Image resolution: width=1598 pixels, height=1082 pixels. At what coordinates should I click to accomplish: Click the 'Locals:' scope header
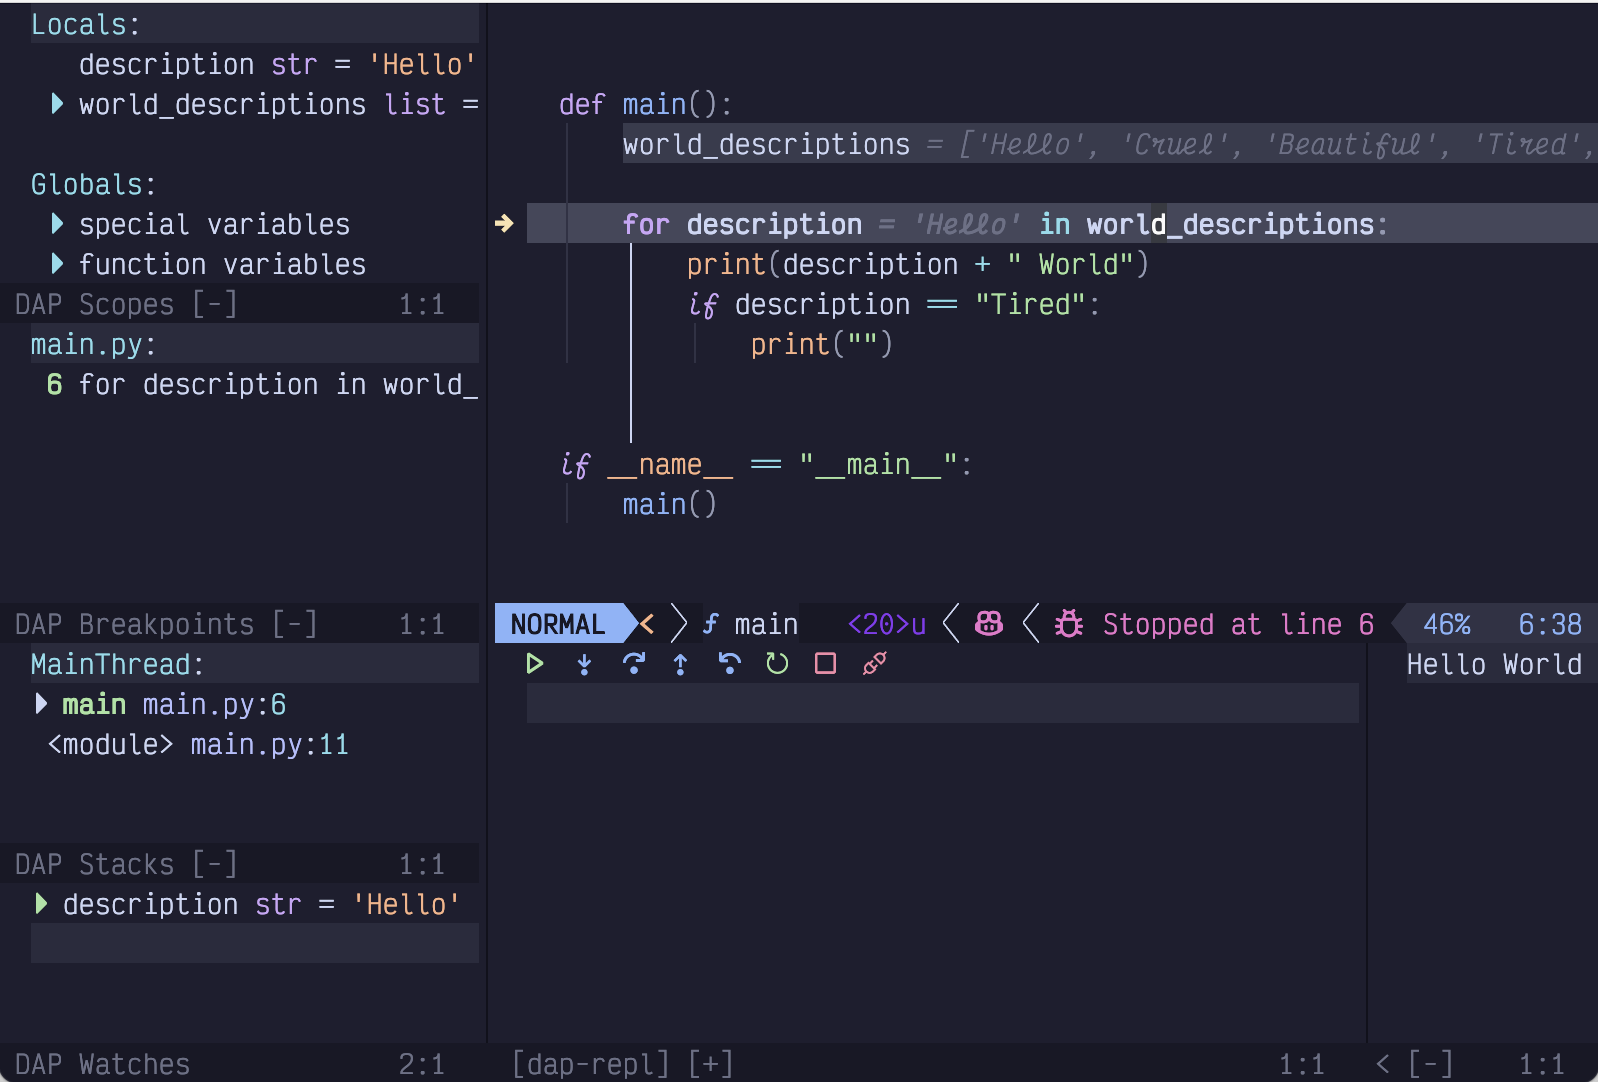(86, 24)
